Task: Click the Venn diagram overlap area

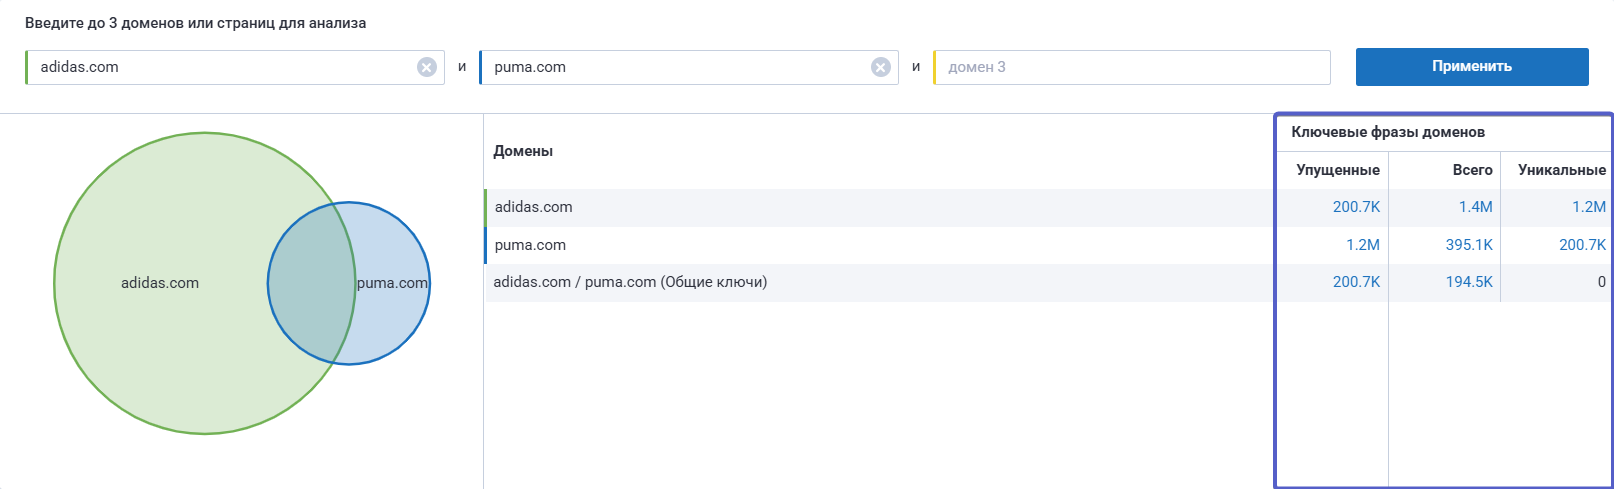Action: click(312, 283)
